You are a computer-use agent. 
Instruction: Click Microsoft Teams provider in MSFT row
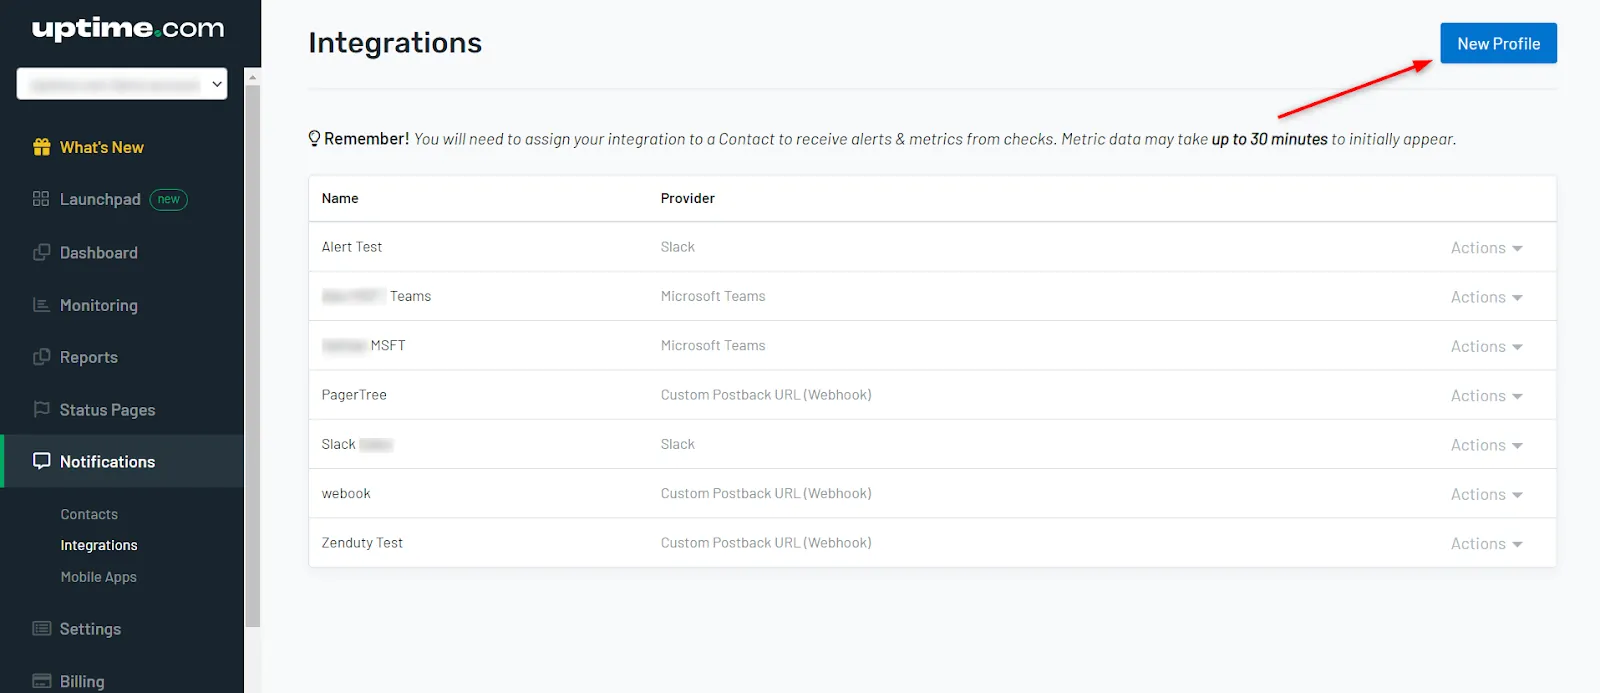tap(713, 346)
